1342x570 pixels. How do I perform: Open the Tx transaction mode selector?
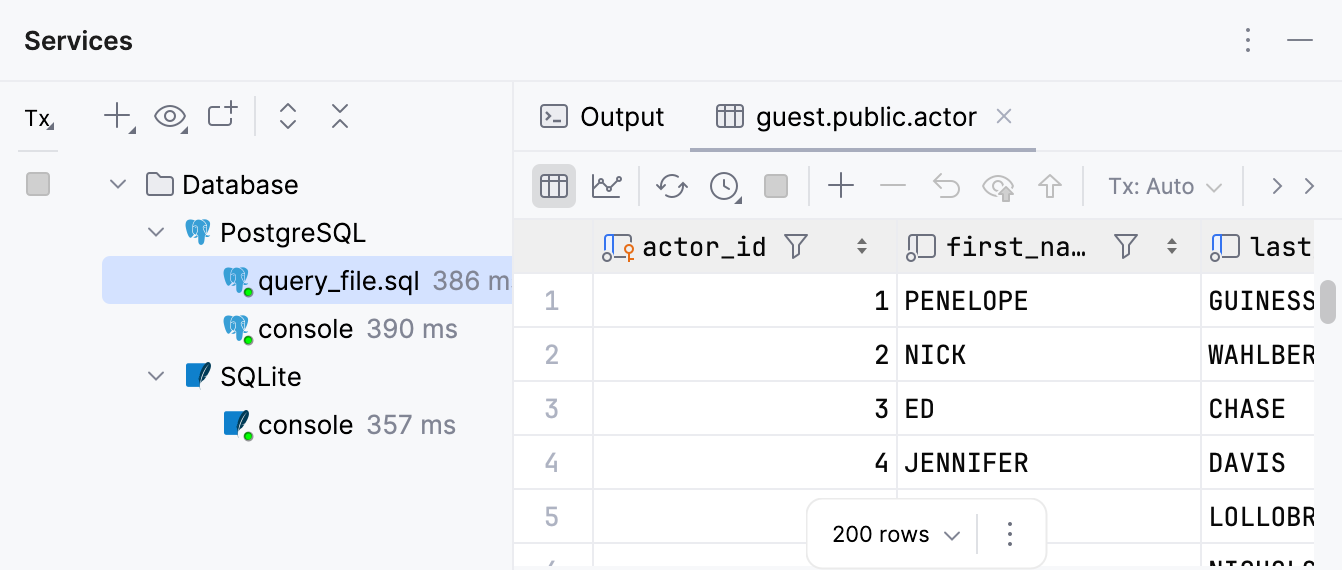point(39,119)
